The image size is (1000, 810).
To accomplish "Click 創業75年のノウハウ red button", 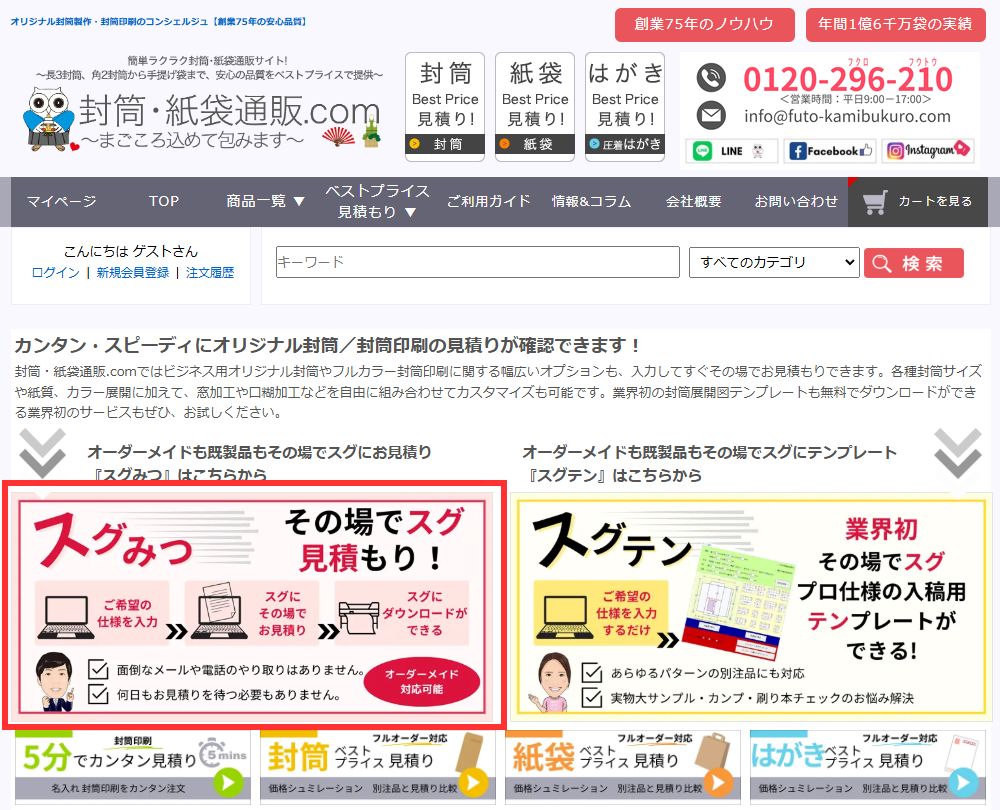I will click(705, 25).
